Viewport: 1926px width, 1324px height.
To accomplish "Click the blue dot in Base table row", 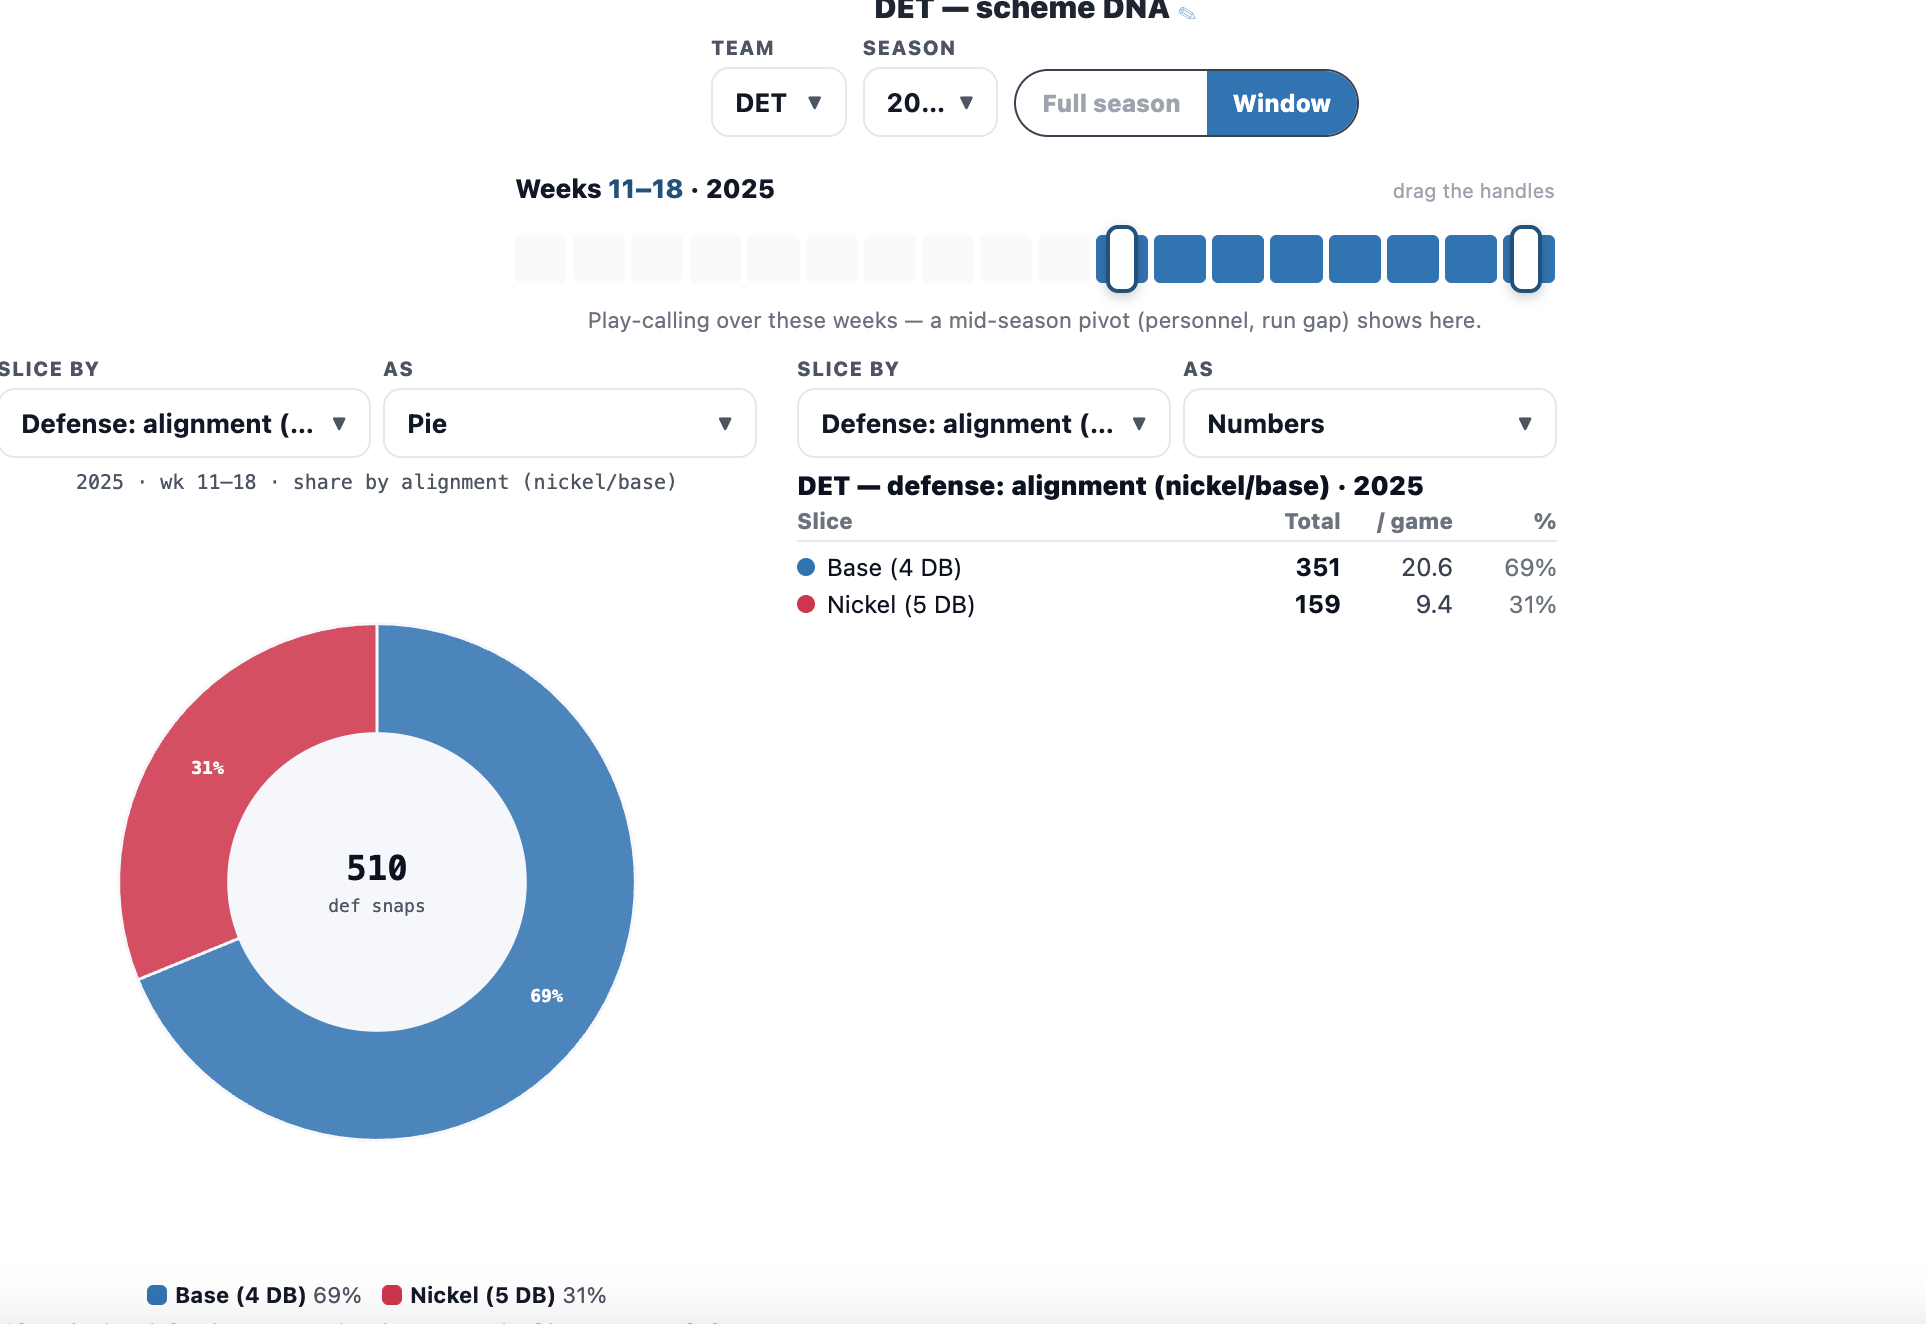I will tap(806, 567).
